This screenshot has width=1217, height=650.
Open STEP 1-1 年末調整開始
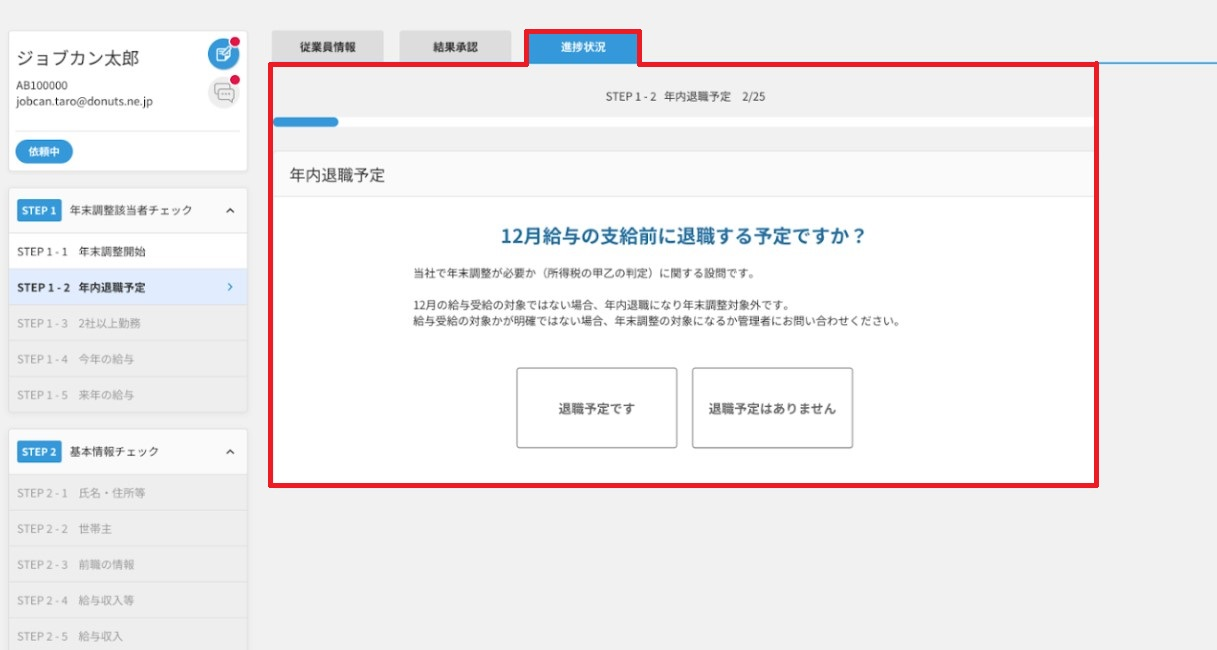coord(128,251)
